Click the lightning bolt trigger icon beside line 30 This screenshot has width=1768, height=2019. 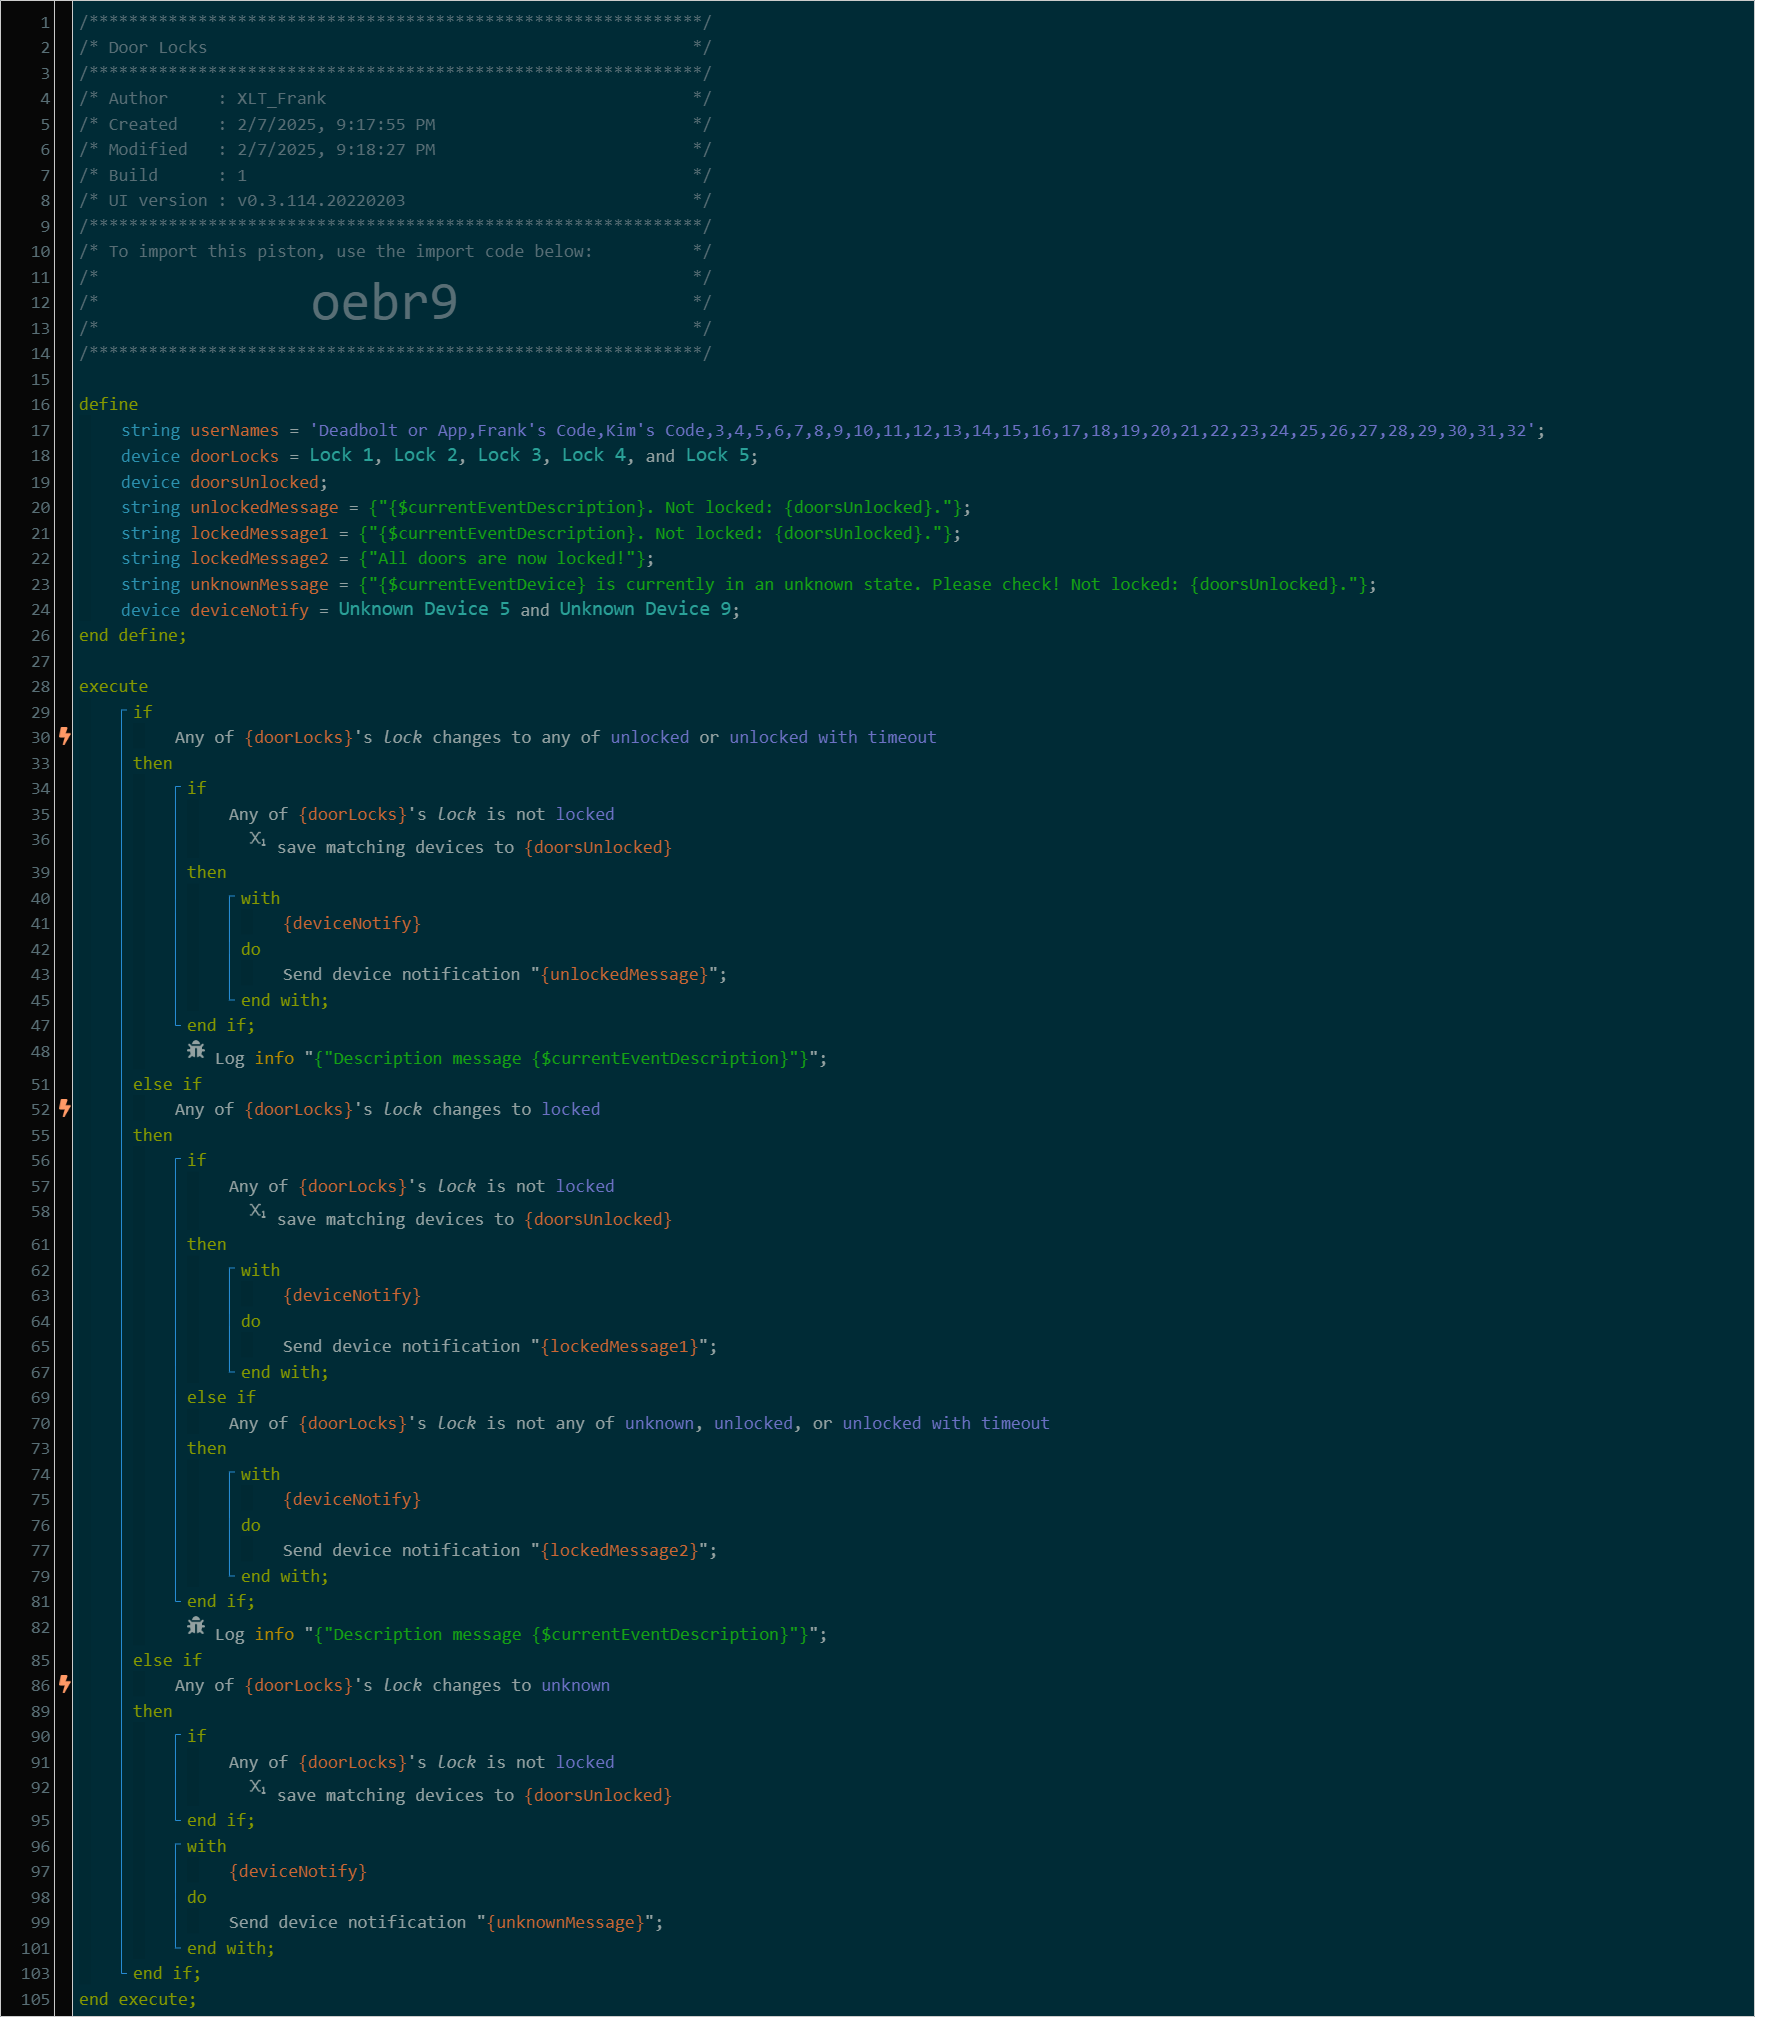tap(65, 736)
